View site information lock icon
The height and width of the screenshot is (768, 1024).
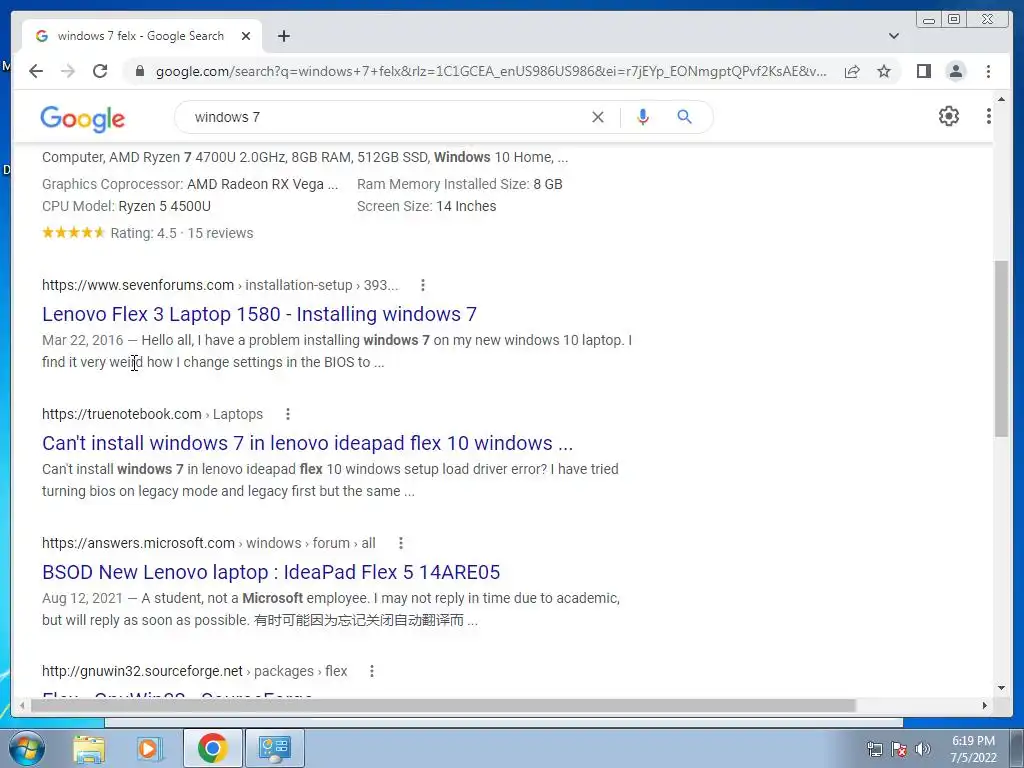click(x=139, y=71)
